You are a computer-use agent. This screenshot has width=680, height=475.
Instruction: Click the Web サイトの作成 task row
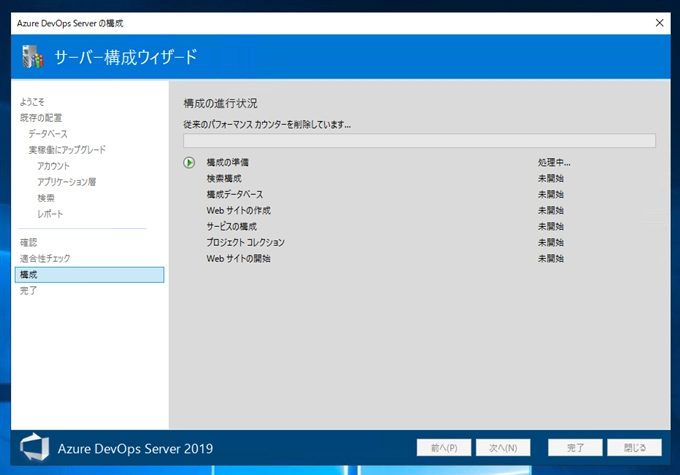tap(239, 211)
